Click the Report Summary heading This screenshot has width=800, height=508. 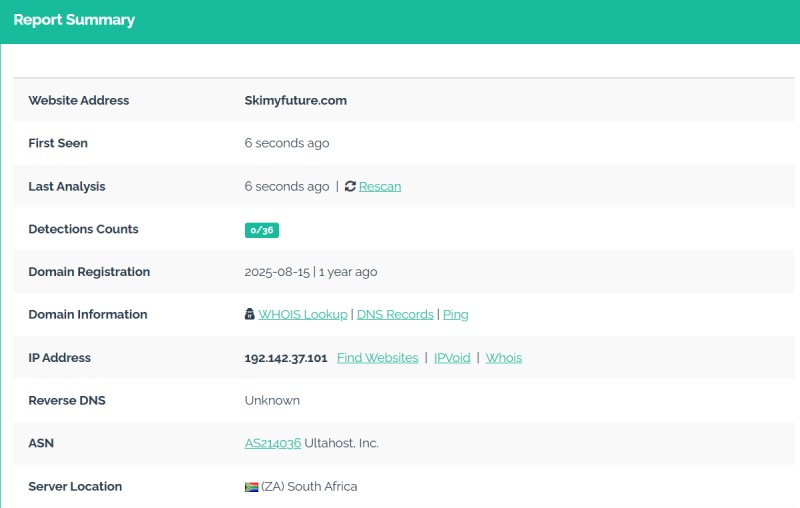(x=74, y=20)
